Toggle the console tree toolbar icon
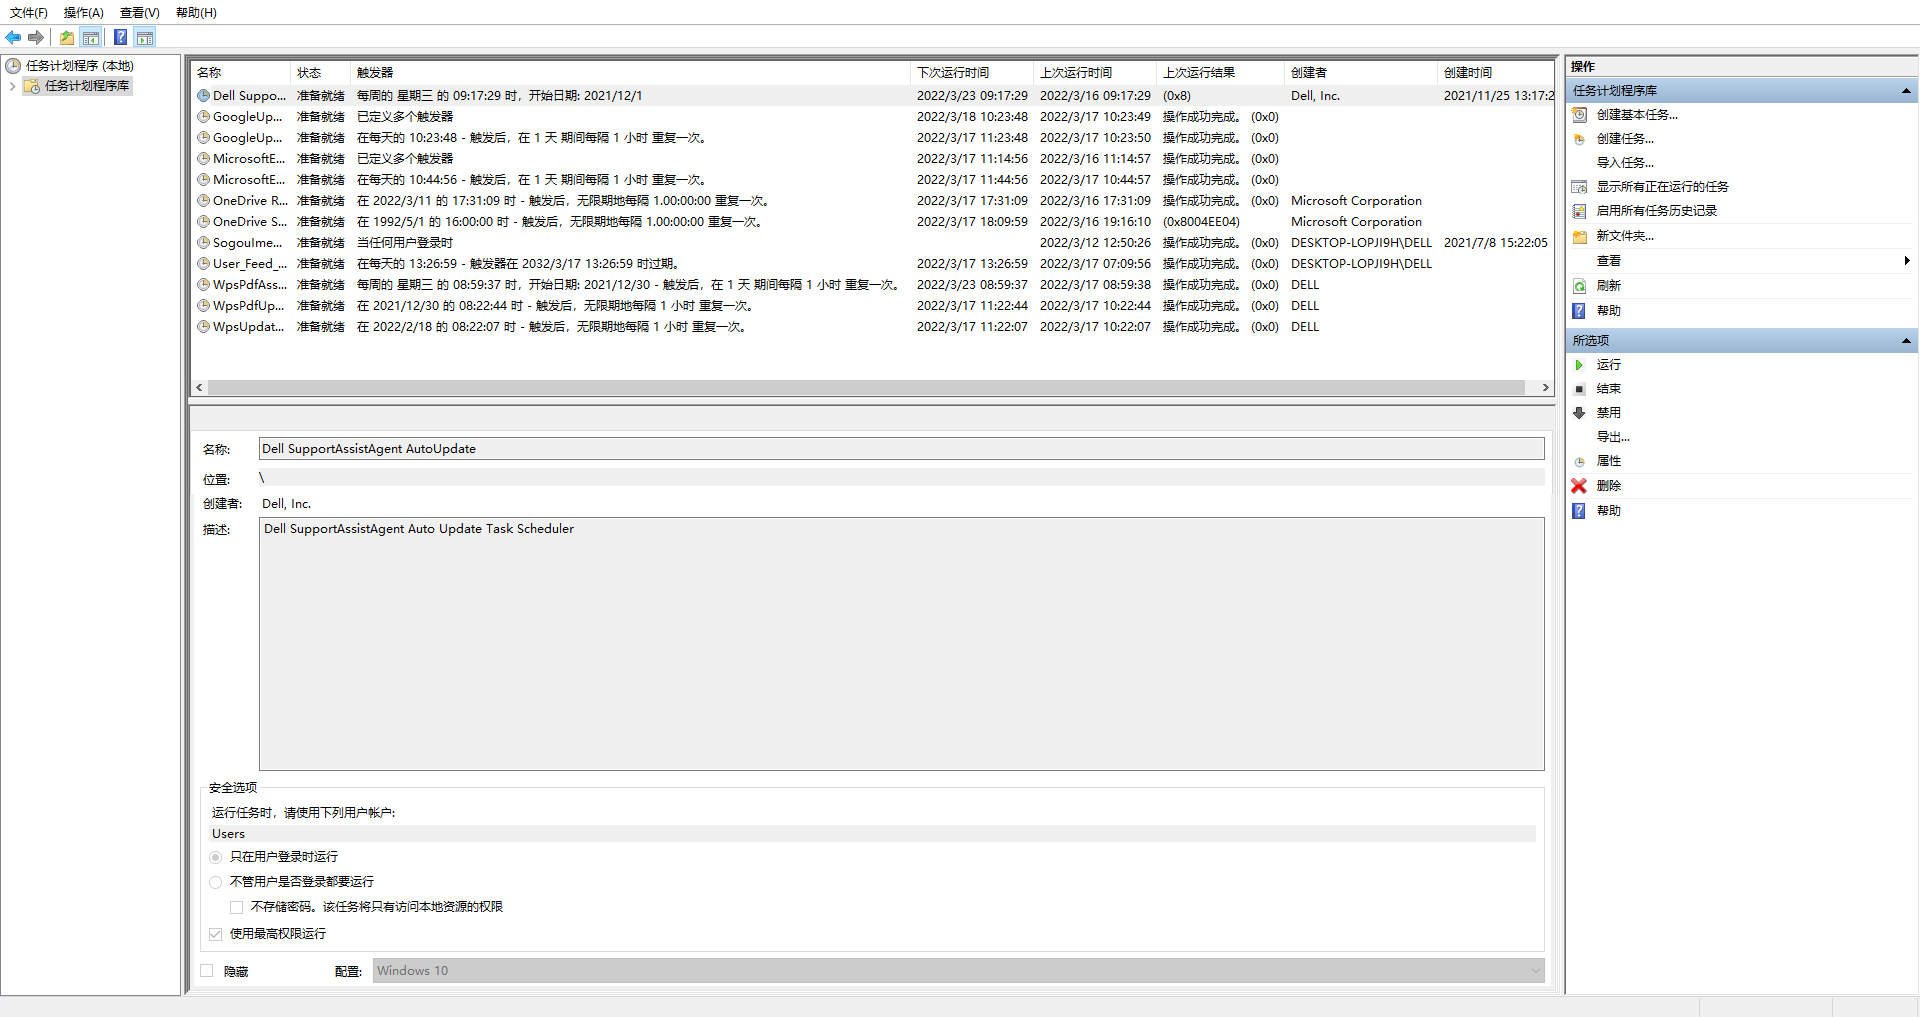1920x1017 pixels. click(x=91, y=37)
